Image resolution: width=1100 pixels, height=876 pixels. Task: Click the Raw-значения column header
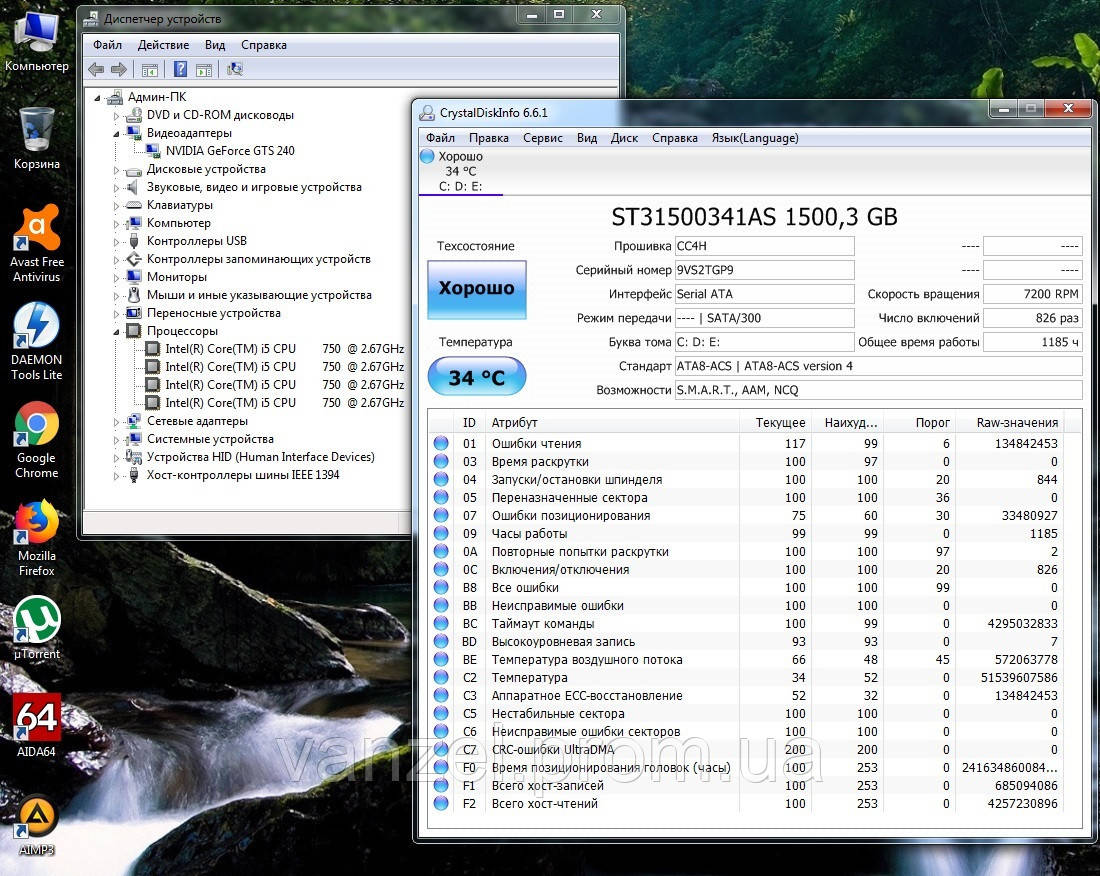point(1009,422)
